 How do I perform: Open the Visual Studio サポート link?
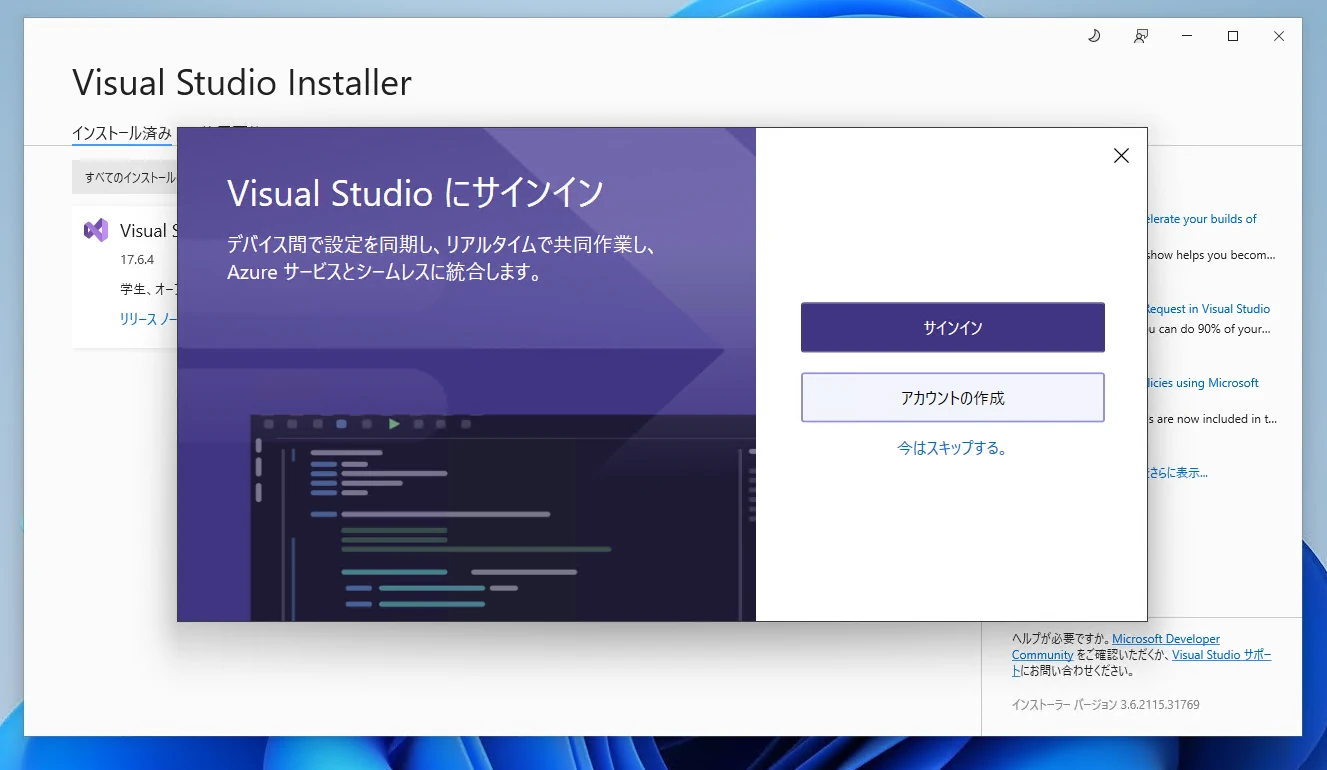point(1222,655)
